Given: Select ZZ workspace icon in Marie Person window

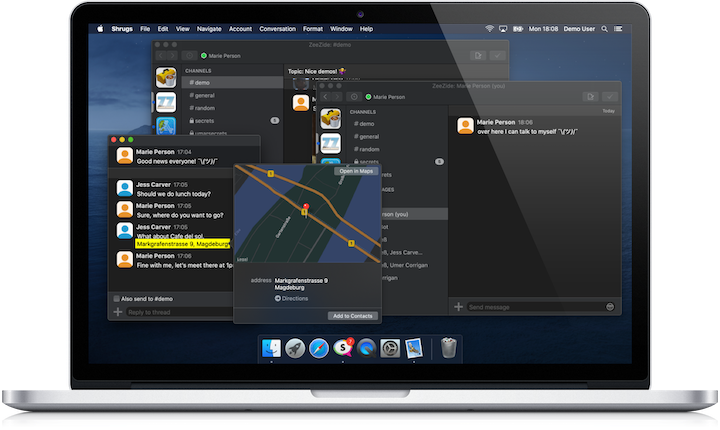Looking at the screenshot, I should coord(331,143).
